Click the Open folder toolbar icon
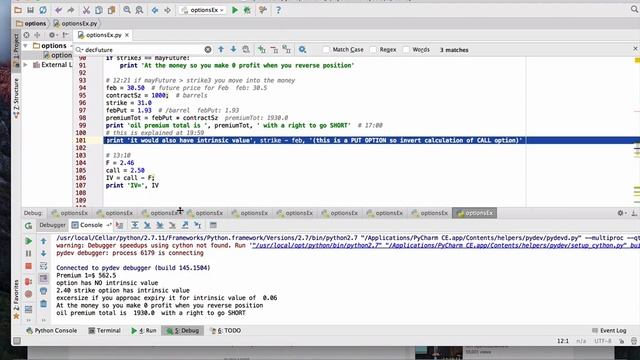 pos(18,10)
